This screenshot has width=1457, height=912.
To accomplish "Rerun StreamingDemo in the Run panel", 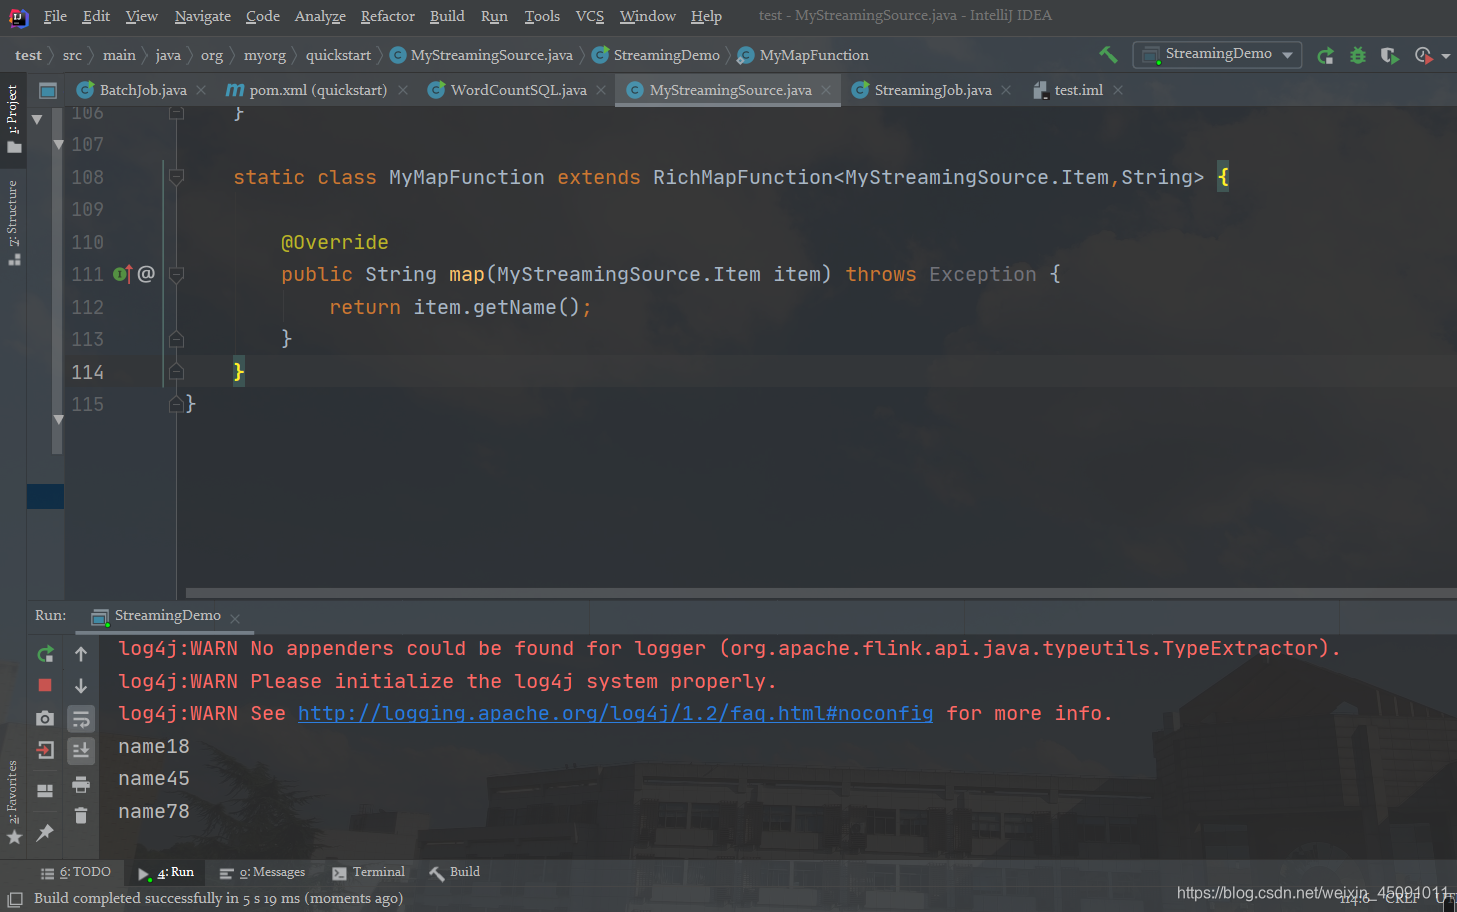I will [45, 654].
